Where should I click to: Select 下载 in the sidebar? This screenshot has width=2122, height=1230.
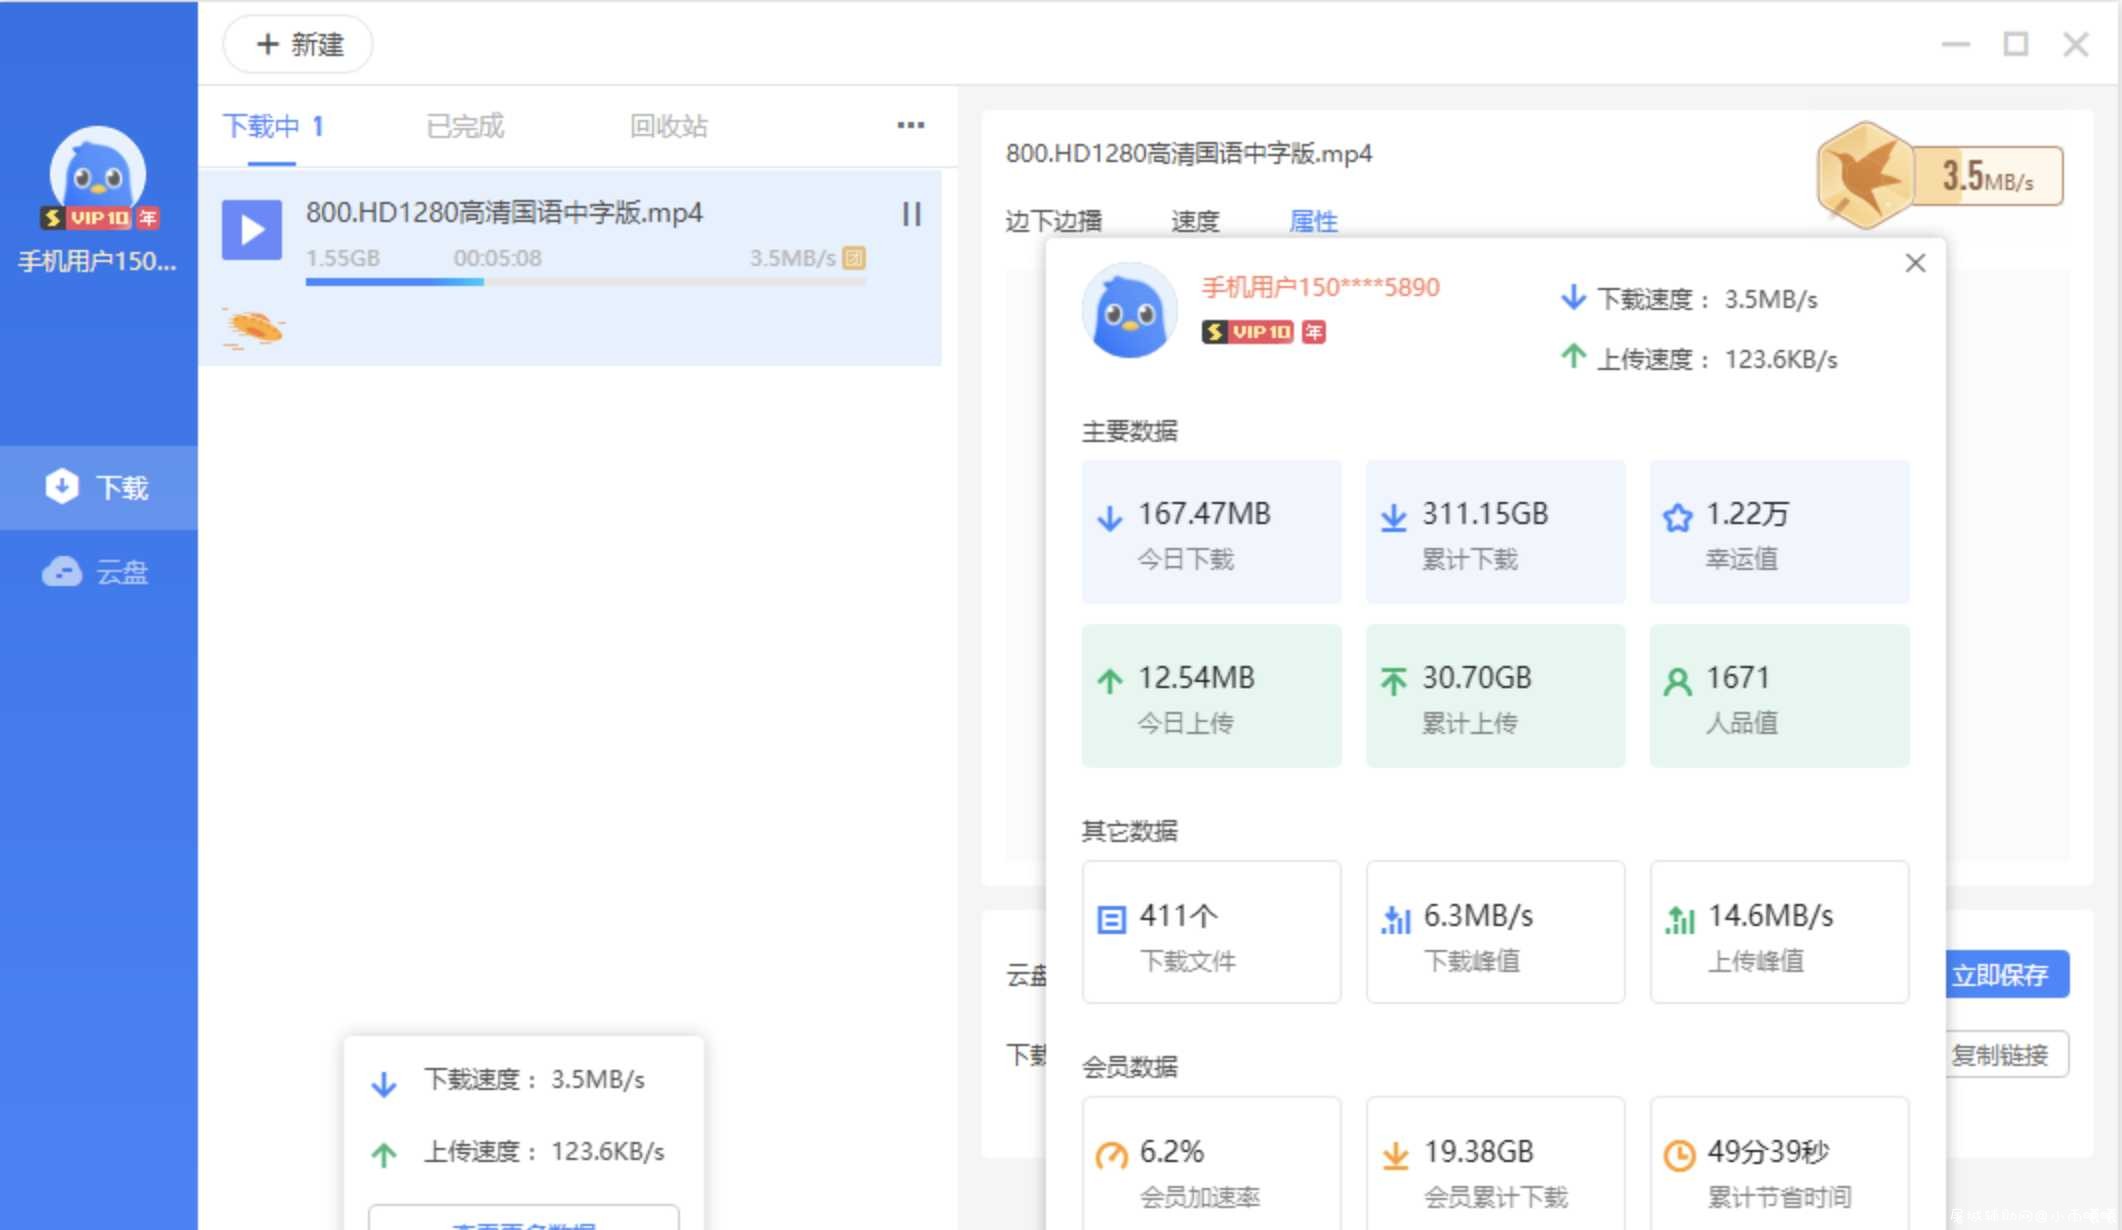click(x=98, y=487)
